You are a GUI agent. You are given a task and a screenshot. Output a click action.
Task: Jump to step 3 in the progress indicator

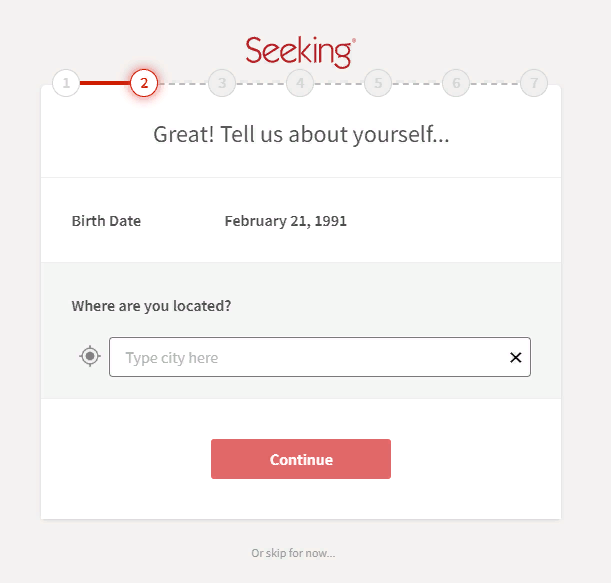[x=222, y=83]
